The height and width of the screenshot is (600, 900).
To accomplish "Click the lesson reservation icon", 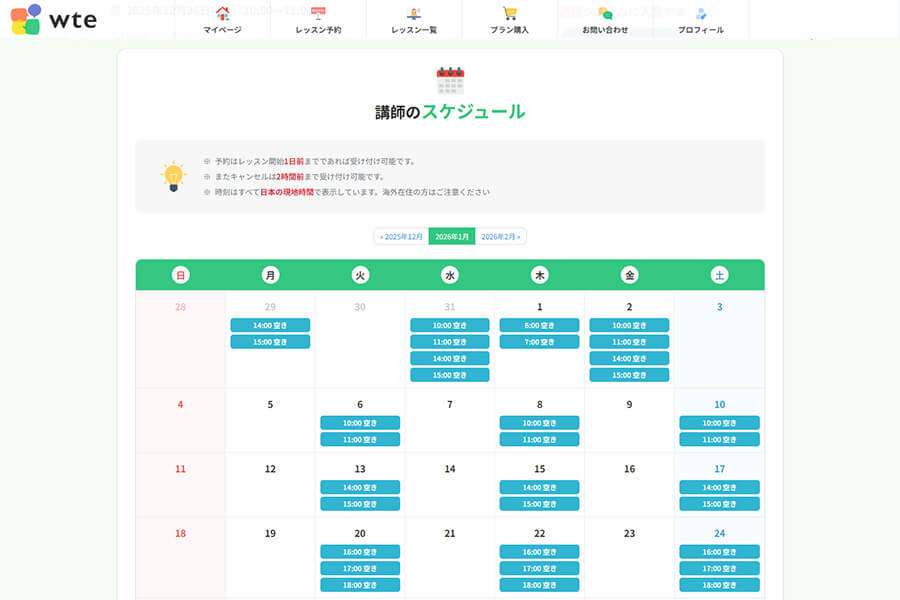I will pos(318,14).
